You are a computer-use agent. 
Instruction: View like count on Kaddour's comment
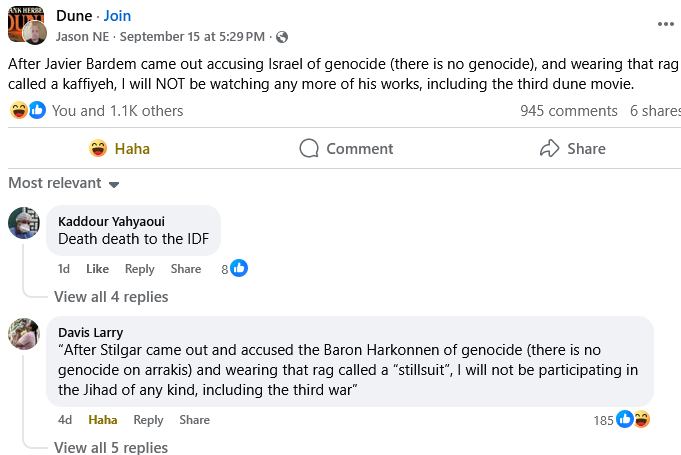tap(234, 268)
